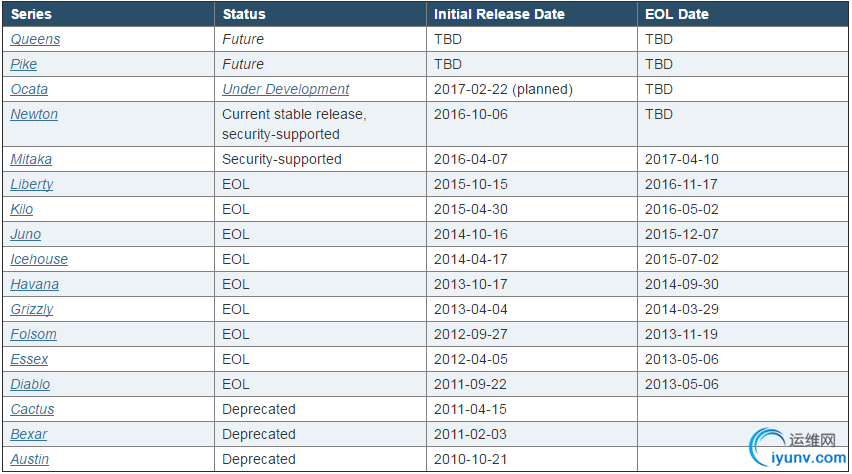Click the iyunv.com watermark logo
Screen dimensions: 852x474
click(798, 448)
